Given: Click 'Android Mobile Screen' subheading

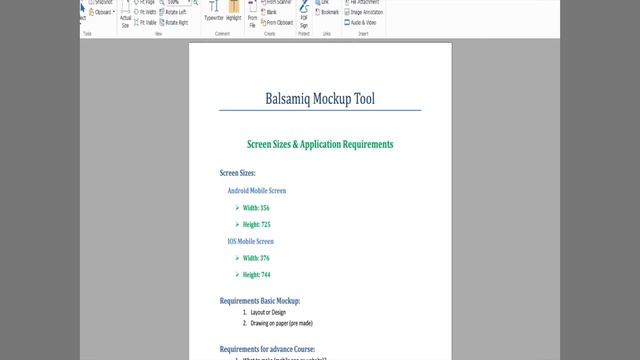Looking at the screenshot, I should pos(257,191).
